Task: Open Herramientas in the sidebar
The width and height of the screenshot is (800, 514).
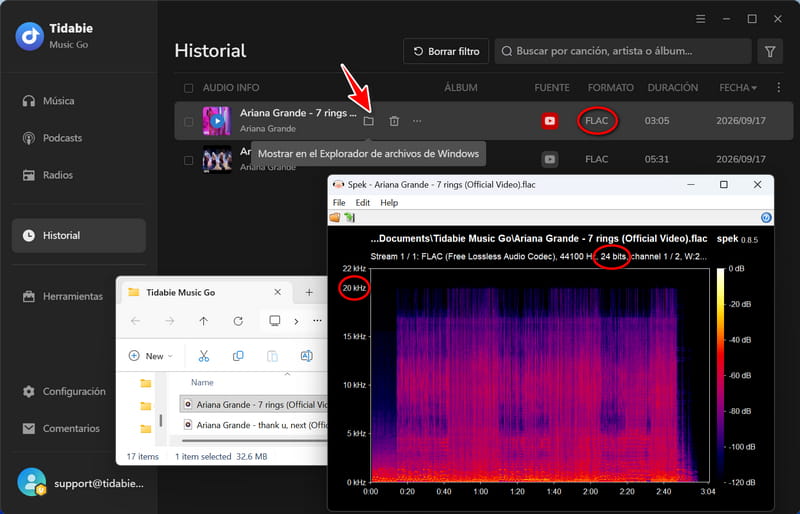Action: click(62, 296)
